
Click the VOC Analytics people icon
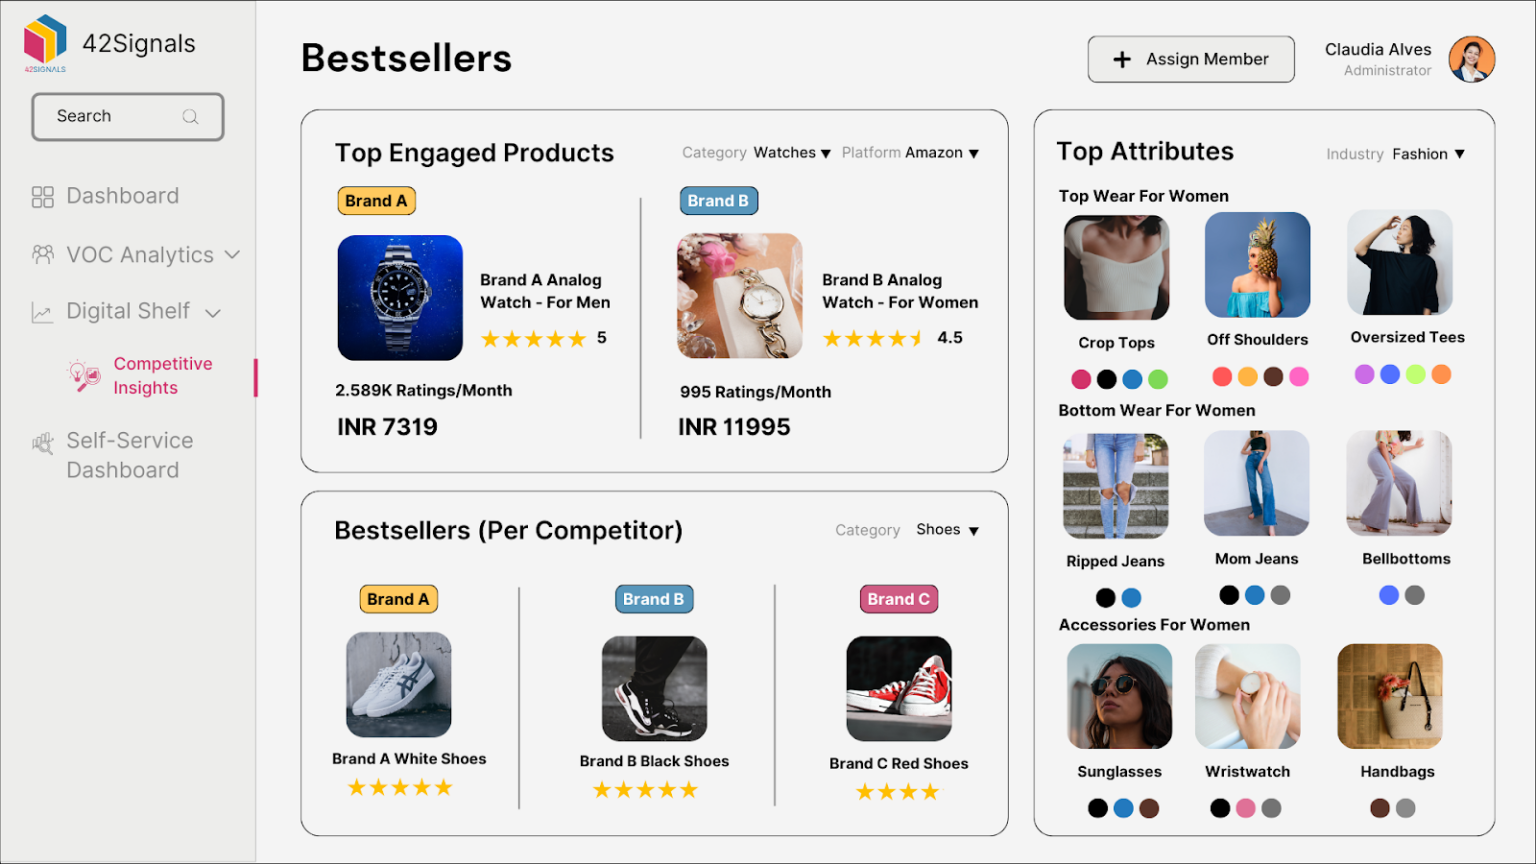42,255
